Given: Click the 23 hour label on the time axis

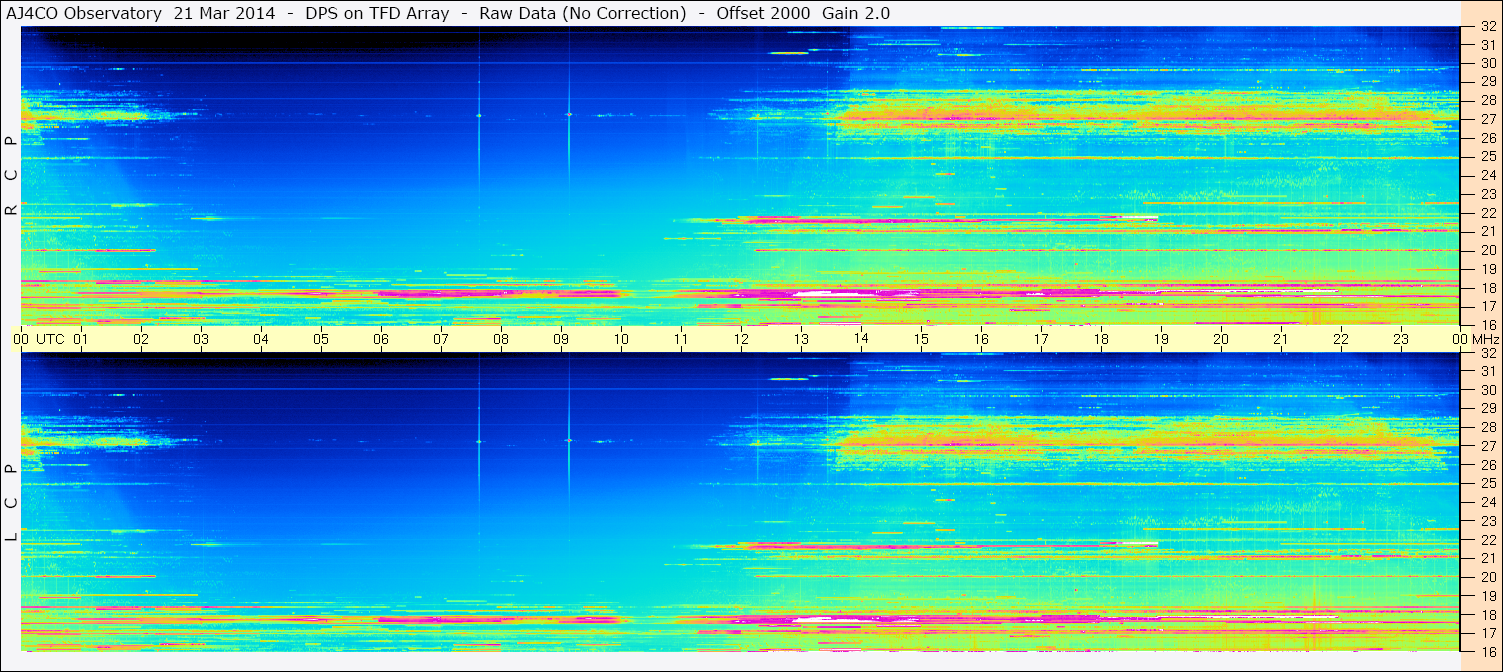Looking at the screenshot, I should 1400,339.
